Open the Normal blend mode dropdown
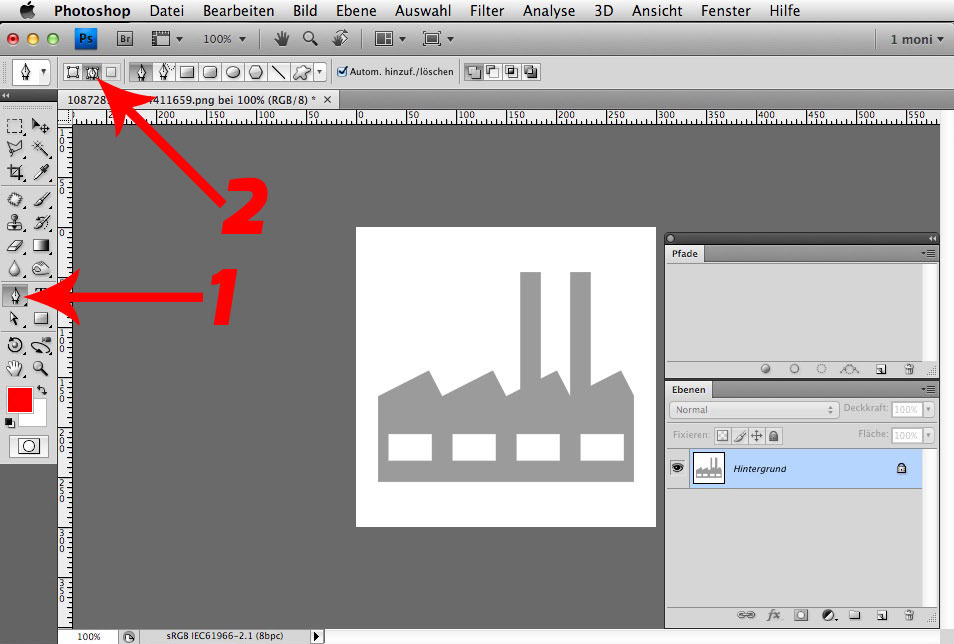 coord(754,410)
